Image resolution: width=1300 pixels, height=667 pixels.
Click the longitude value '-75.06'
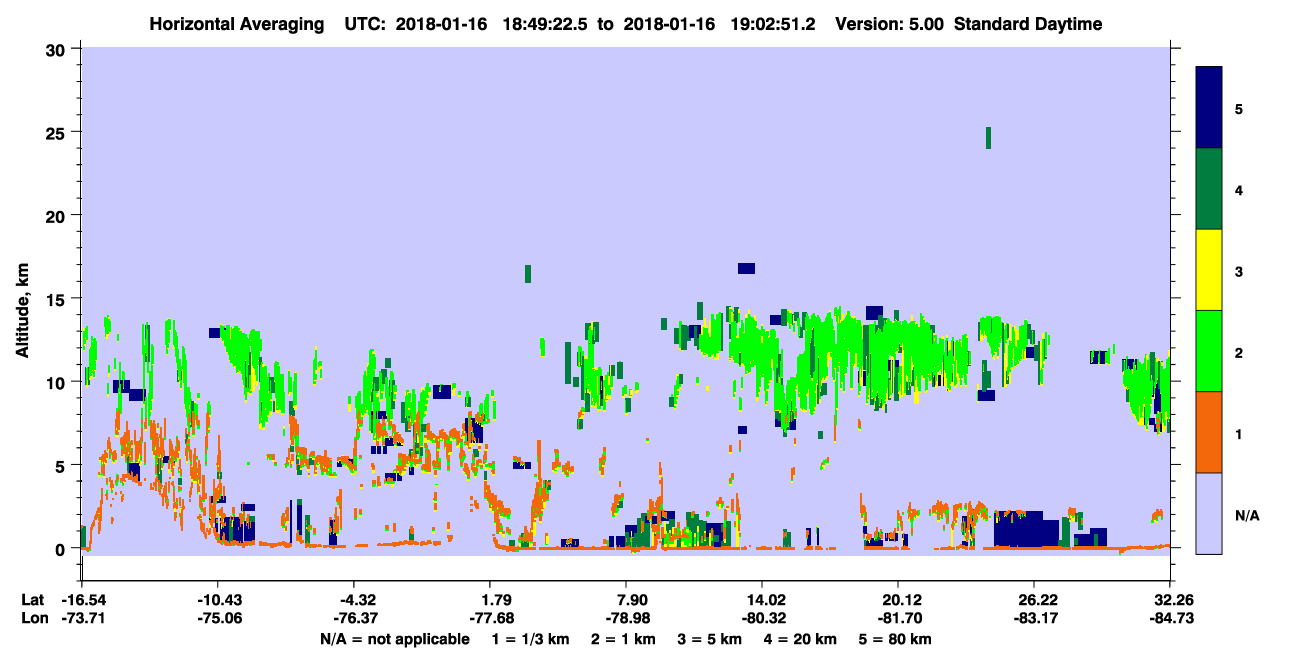click(218, 618)
